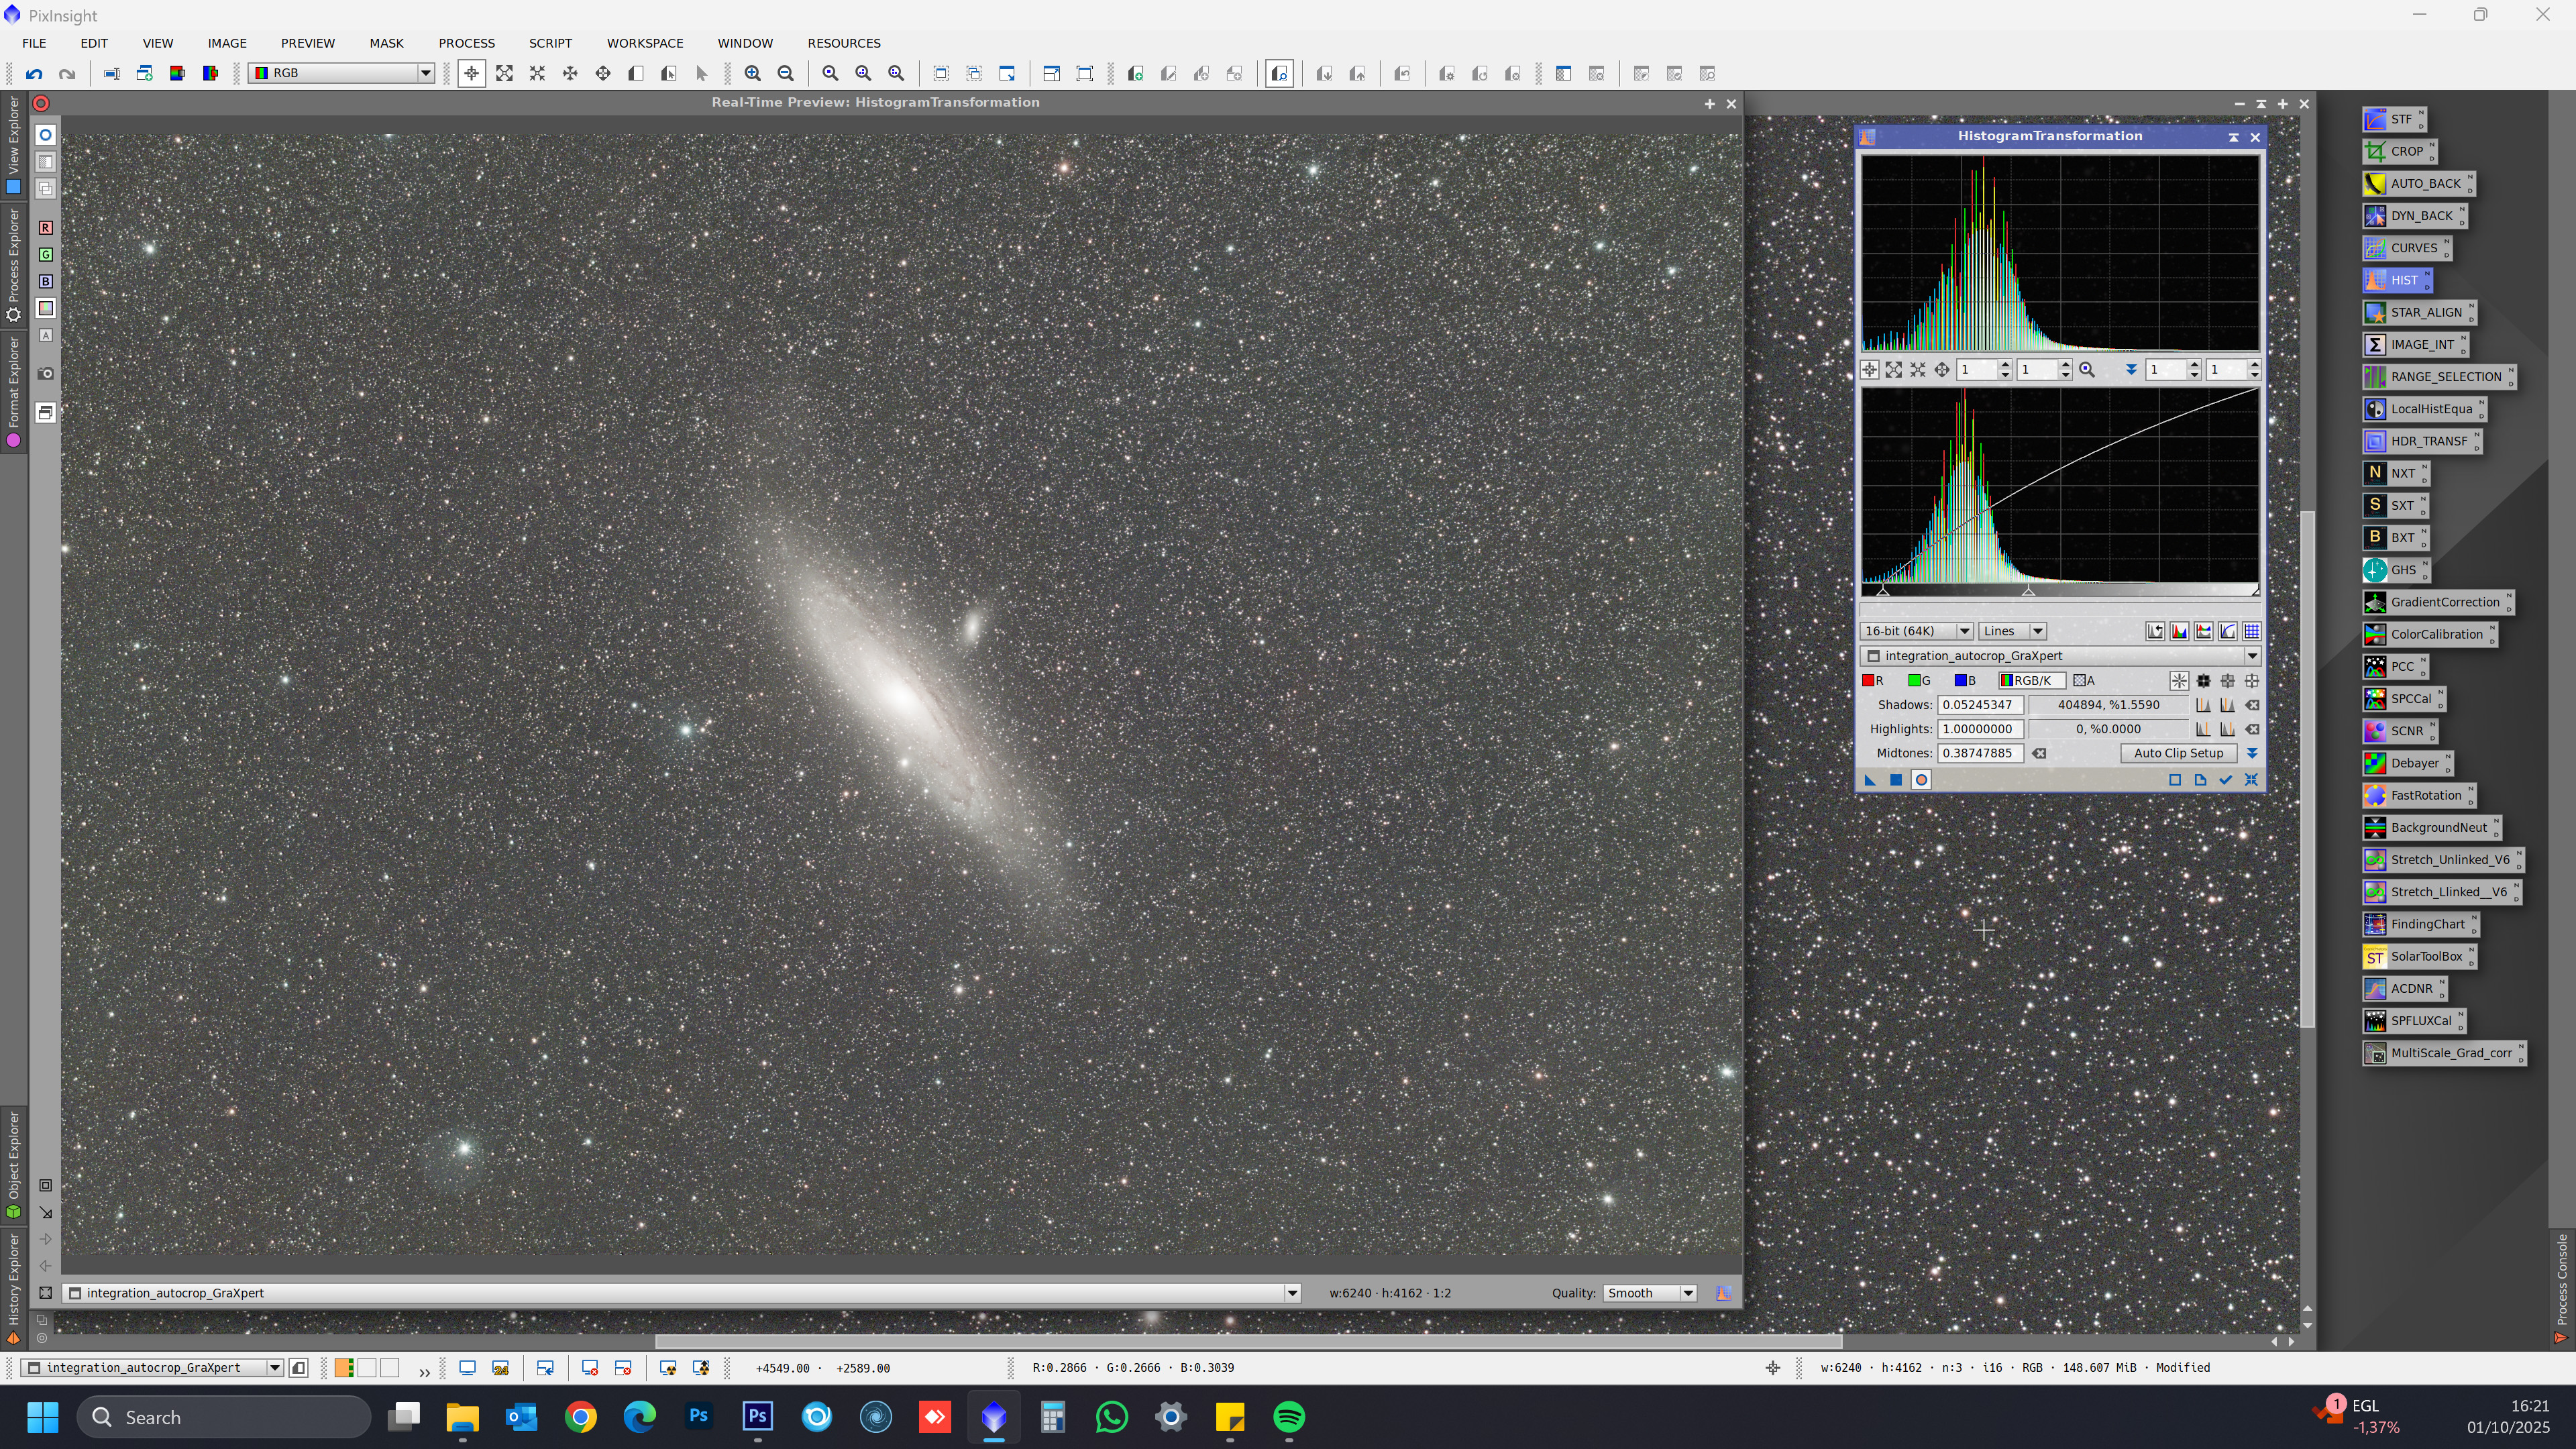2576x1449 pixels.
Task: Click the CURVES process icon label
Action: pyautogui.click(x=2413, y=249)
